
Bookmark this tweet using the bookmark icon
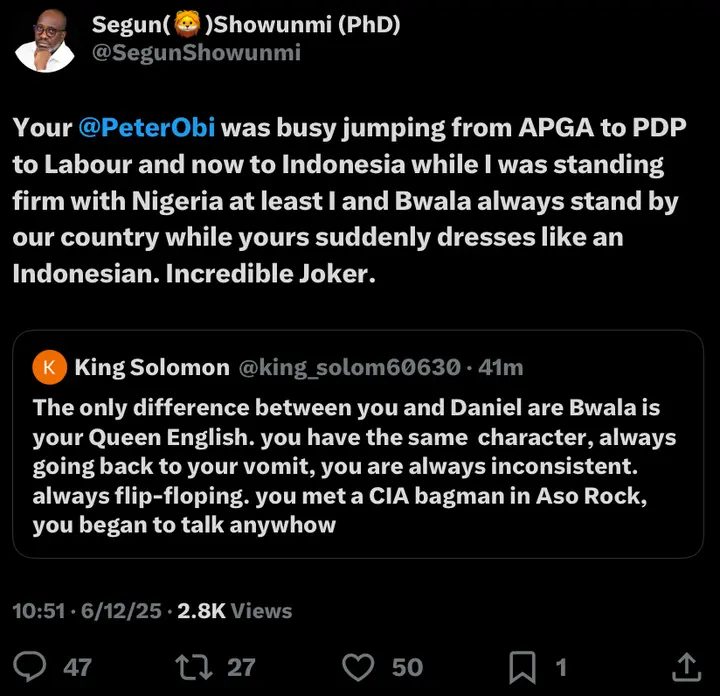pos(524,666)
